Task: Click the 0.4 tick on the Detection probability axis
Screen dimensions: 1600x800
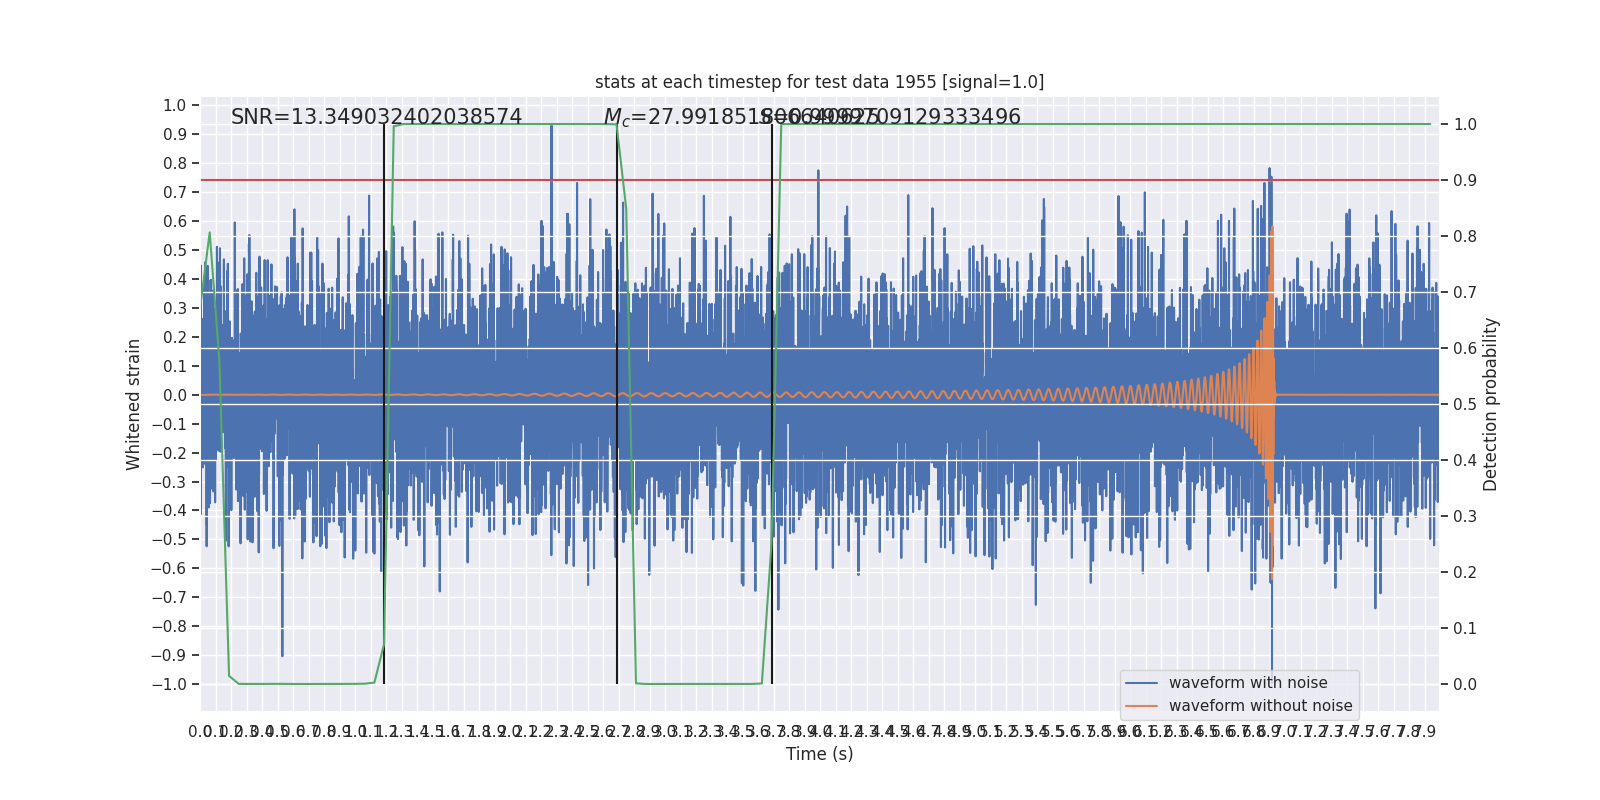Action: pos(1465,460)
